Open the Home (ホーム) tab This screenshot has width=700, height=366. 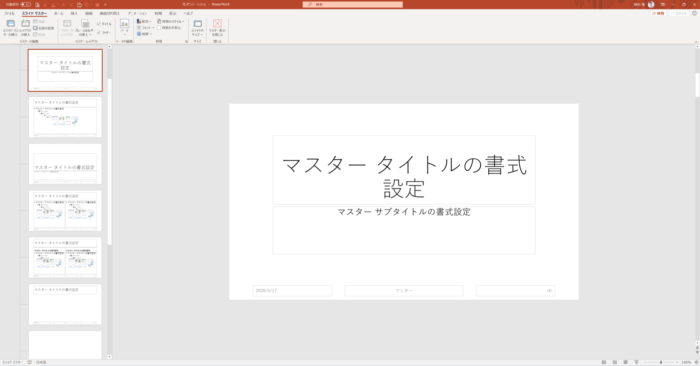click(58, 13)
